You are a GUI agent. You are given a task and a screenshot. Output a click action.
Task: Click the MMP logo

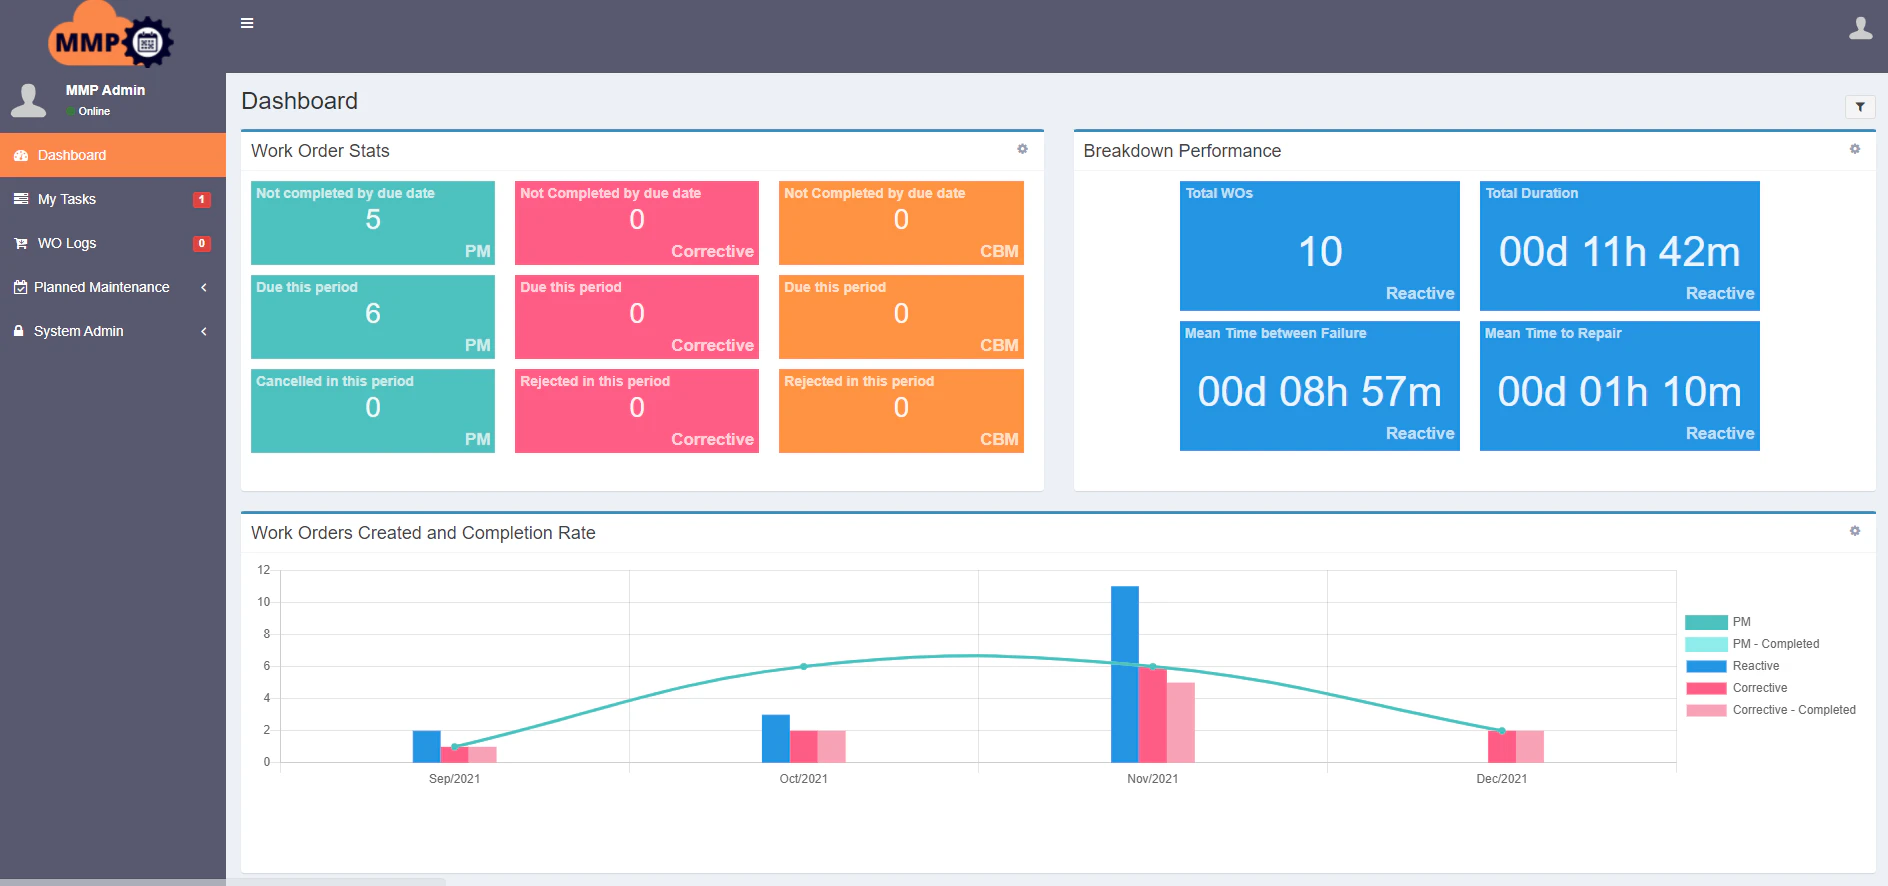(x=110, y=38)
